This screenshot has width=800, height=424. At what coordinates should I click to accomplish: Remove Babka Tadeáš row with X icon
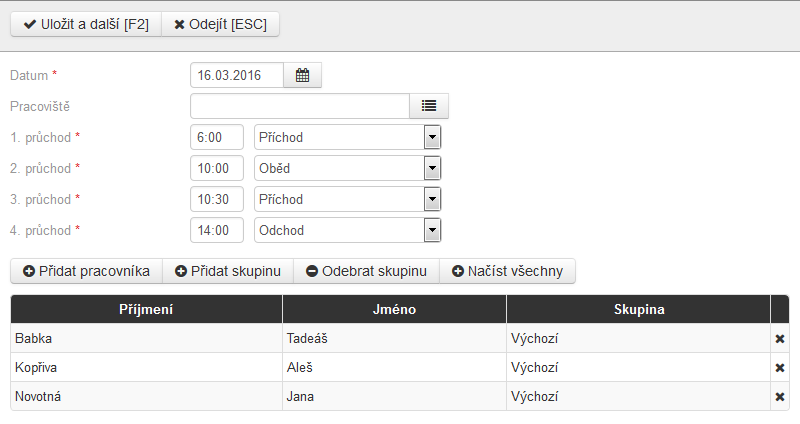[780, 339]
